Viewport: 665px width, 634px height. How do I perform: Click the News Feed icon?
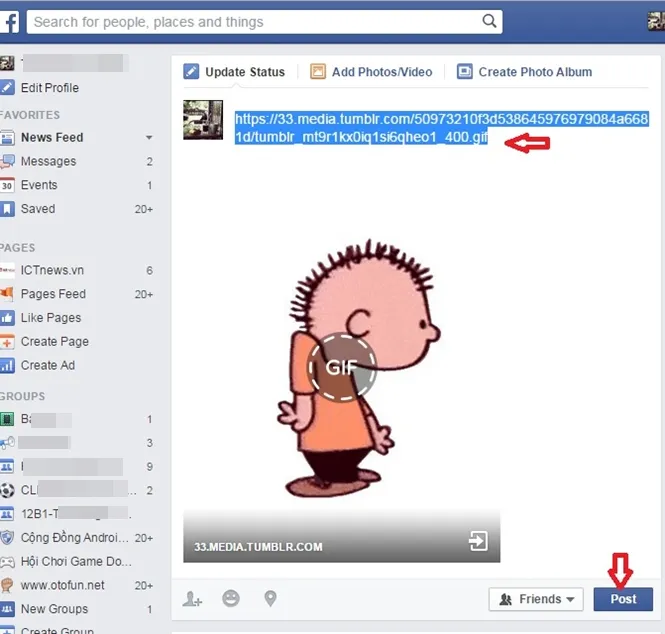(7, 137)
